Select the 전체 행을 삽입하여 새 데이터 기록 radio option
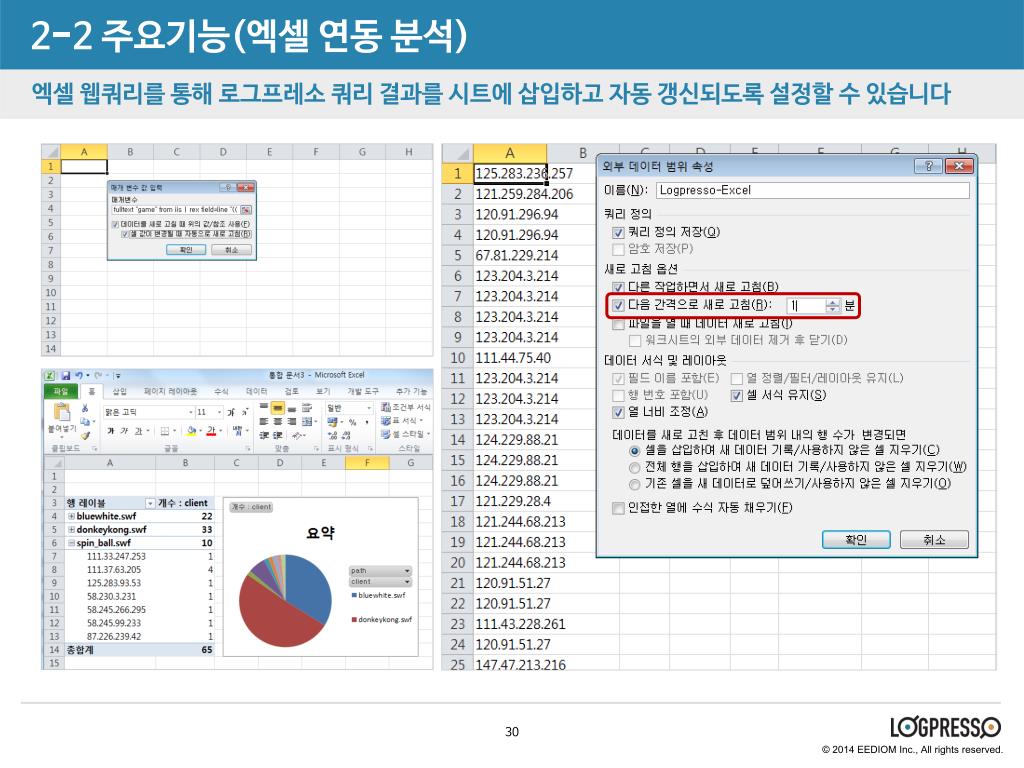 point(634,468)
